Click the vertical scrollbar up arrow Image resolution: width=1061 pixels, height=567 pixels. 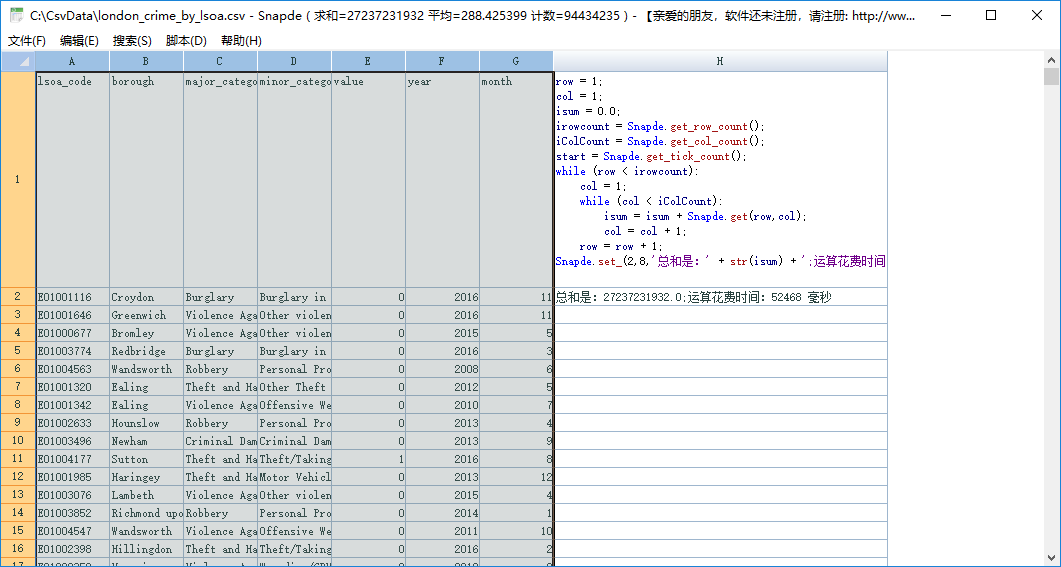coord(1052,59)
